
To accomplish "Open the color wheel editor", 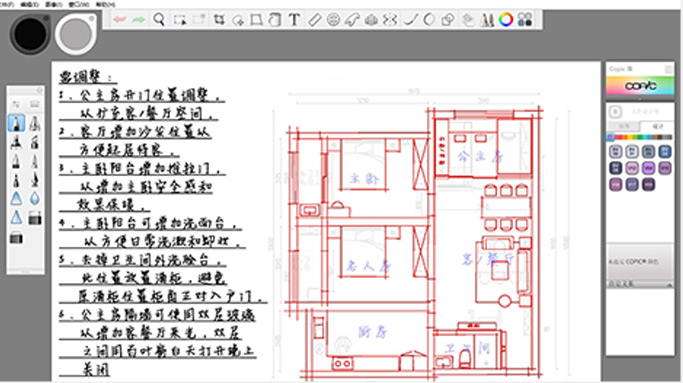I will tap(506, 20).
